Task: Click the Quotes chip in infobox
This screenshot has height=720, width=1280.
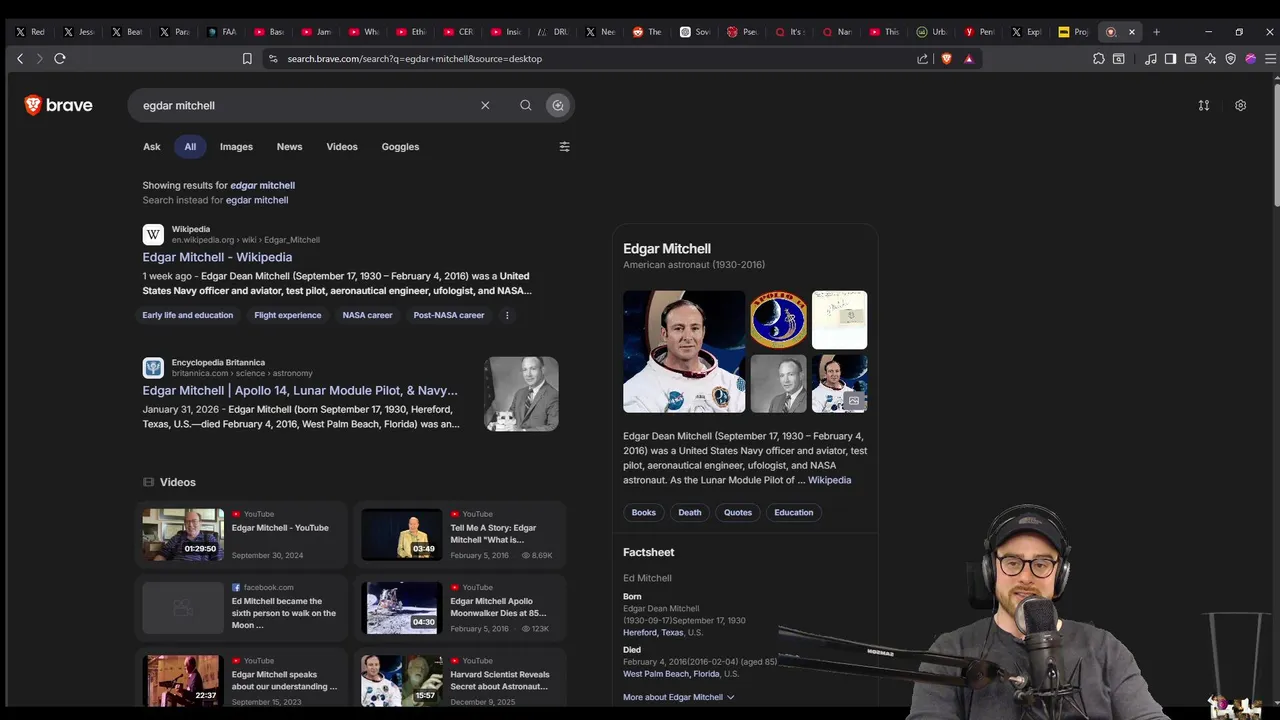Action: coord(738,513)
